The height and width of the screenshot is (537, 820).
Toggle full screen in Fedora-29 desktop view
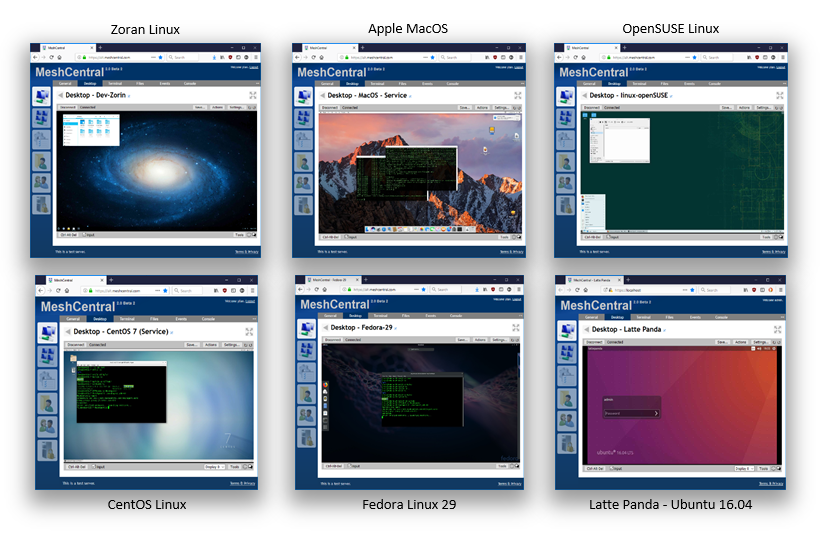coord(516,327)
